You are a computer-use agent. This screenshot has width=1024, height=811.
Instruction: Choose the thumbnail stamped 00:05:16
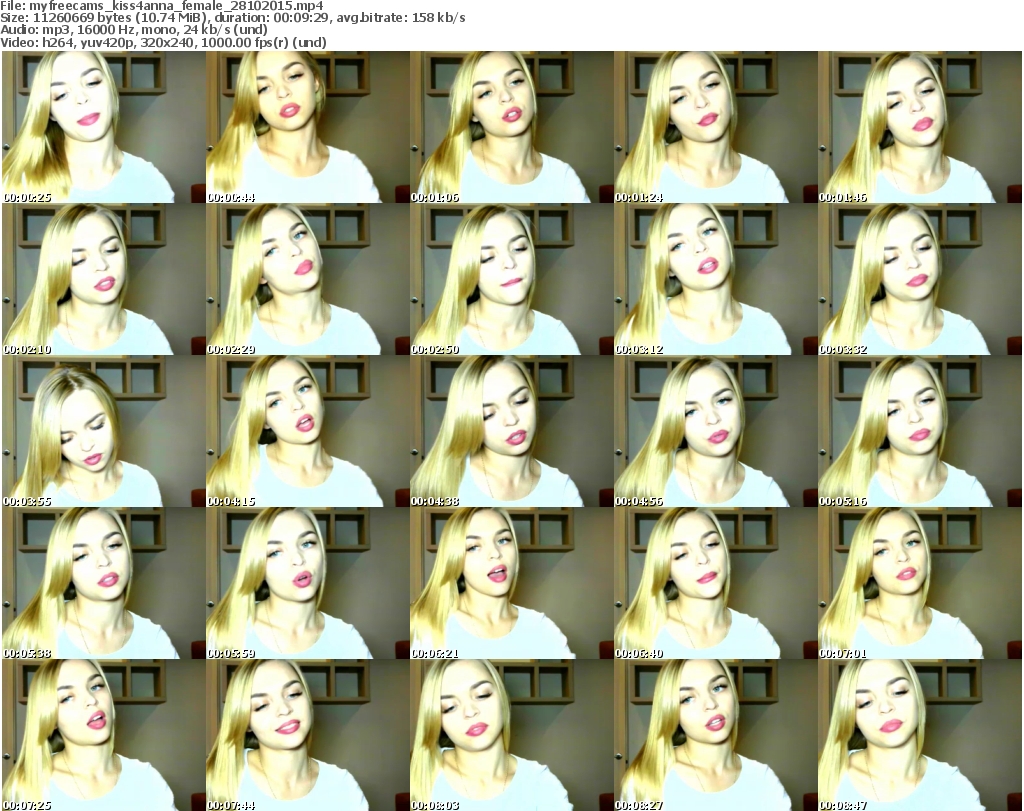[920, 431]
